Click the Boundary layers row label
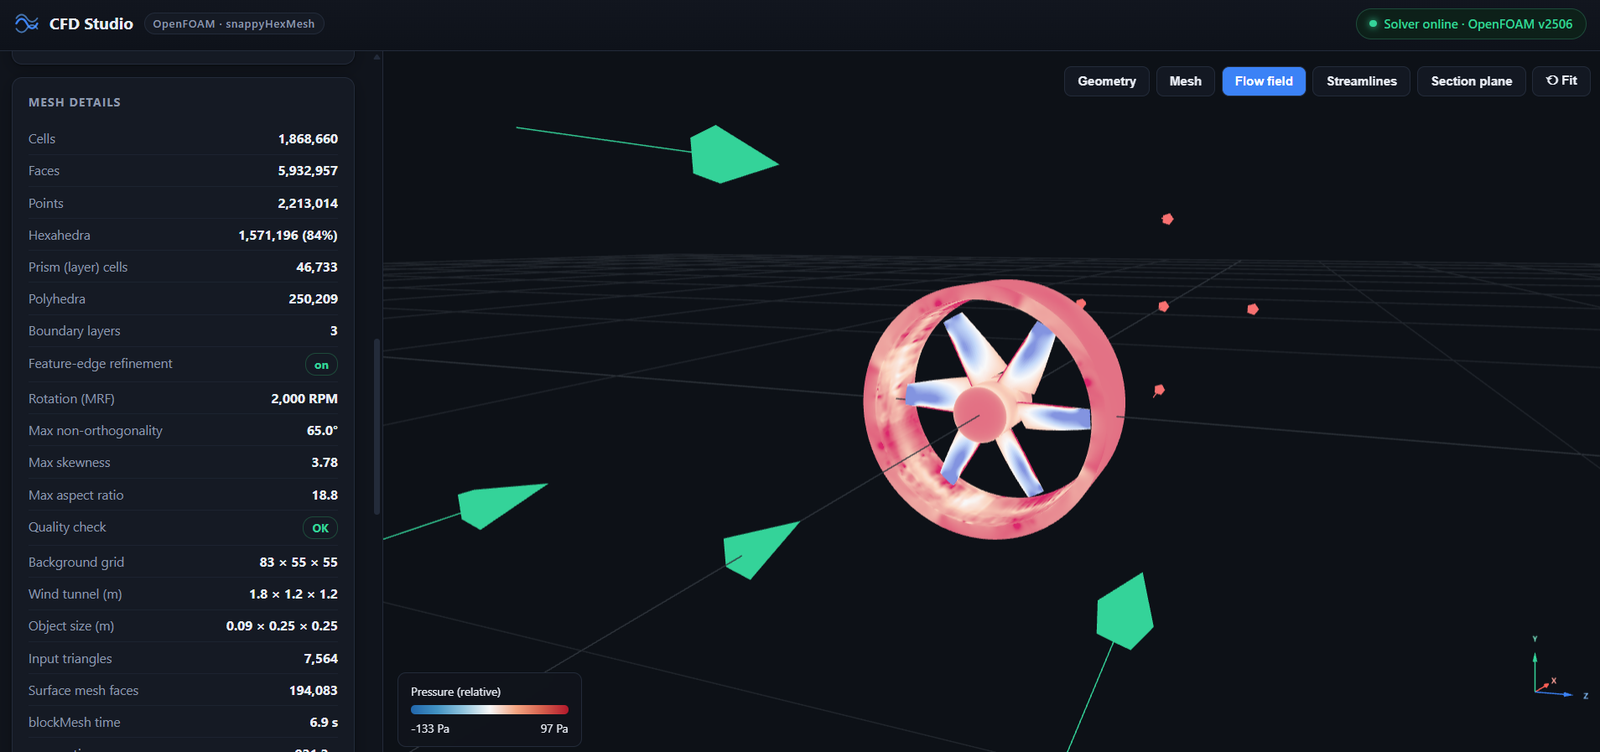Viewport: 1600px width, 752px height. (74, 331)
